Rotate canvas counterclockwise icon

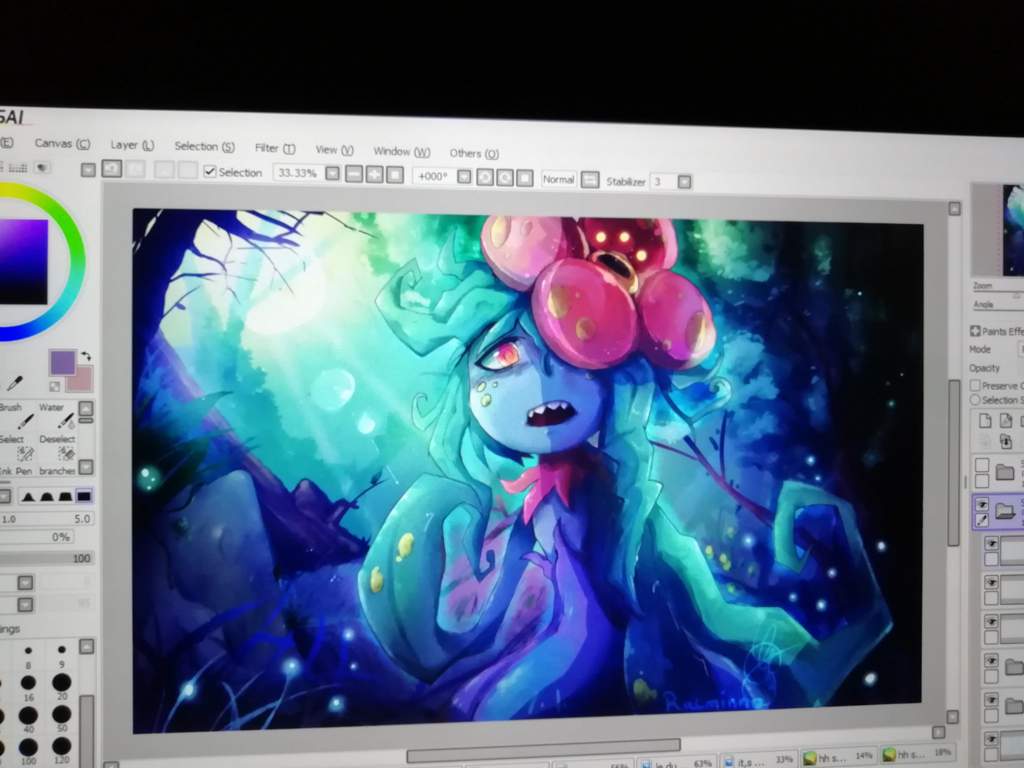485,178
